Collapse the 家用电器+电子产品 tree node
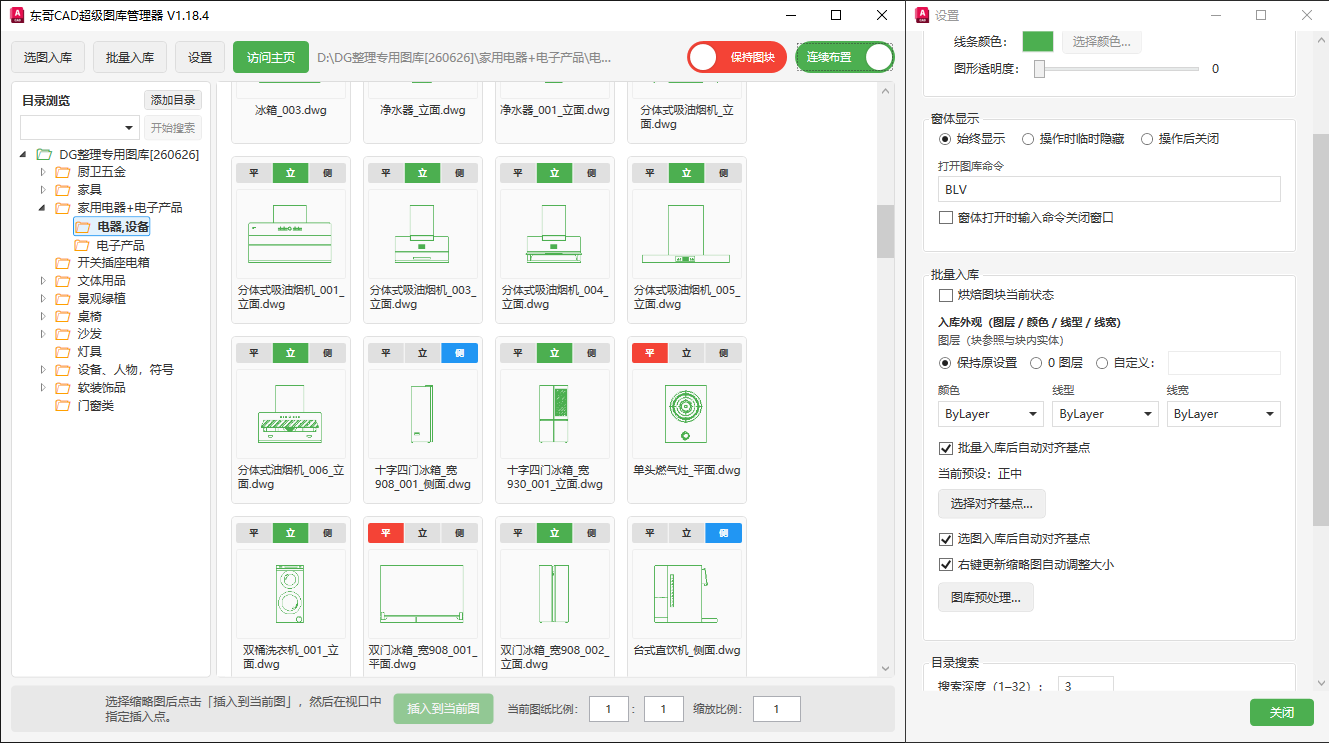This screenshot has height=743, width=1329. tap(43, 208)
